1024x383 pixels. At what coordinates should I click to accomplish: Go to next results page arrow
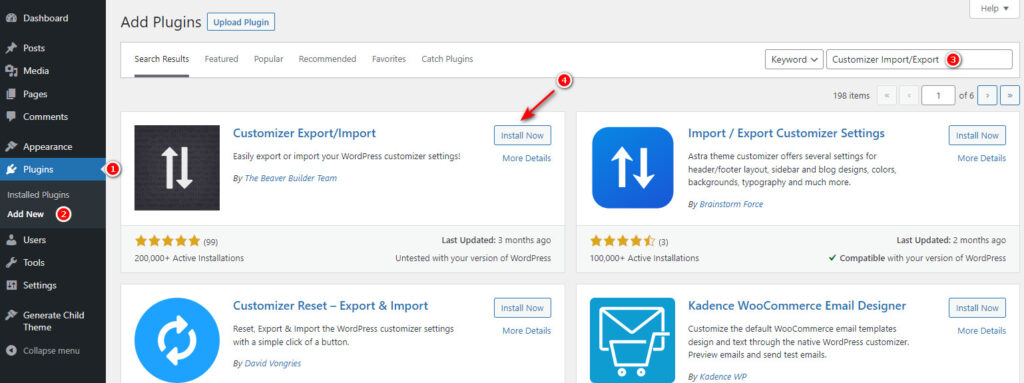coord(987,95)
